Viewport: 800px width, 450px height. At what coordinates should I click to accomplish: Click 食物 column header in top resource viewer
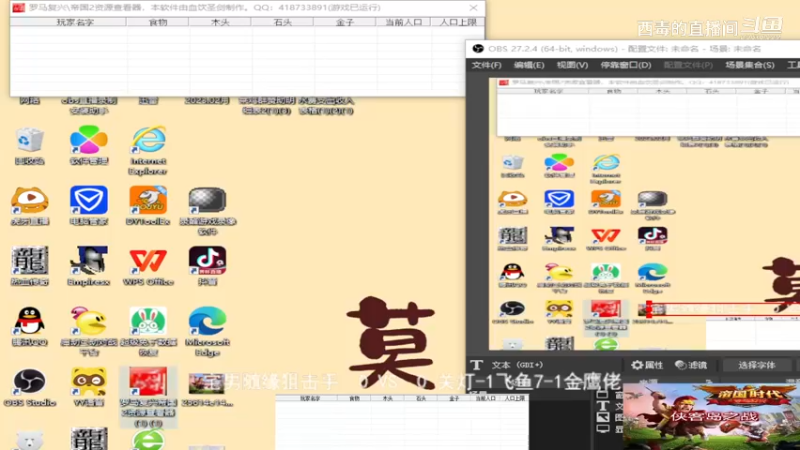(x=158, y=22)
